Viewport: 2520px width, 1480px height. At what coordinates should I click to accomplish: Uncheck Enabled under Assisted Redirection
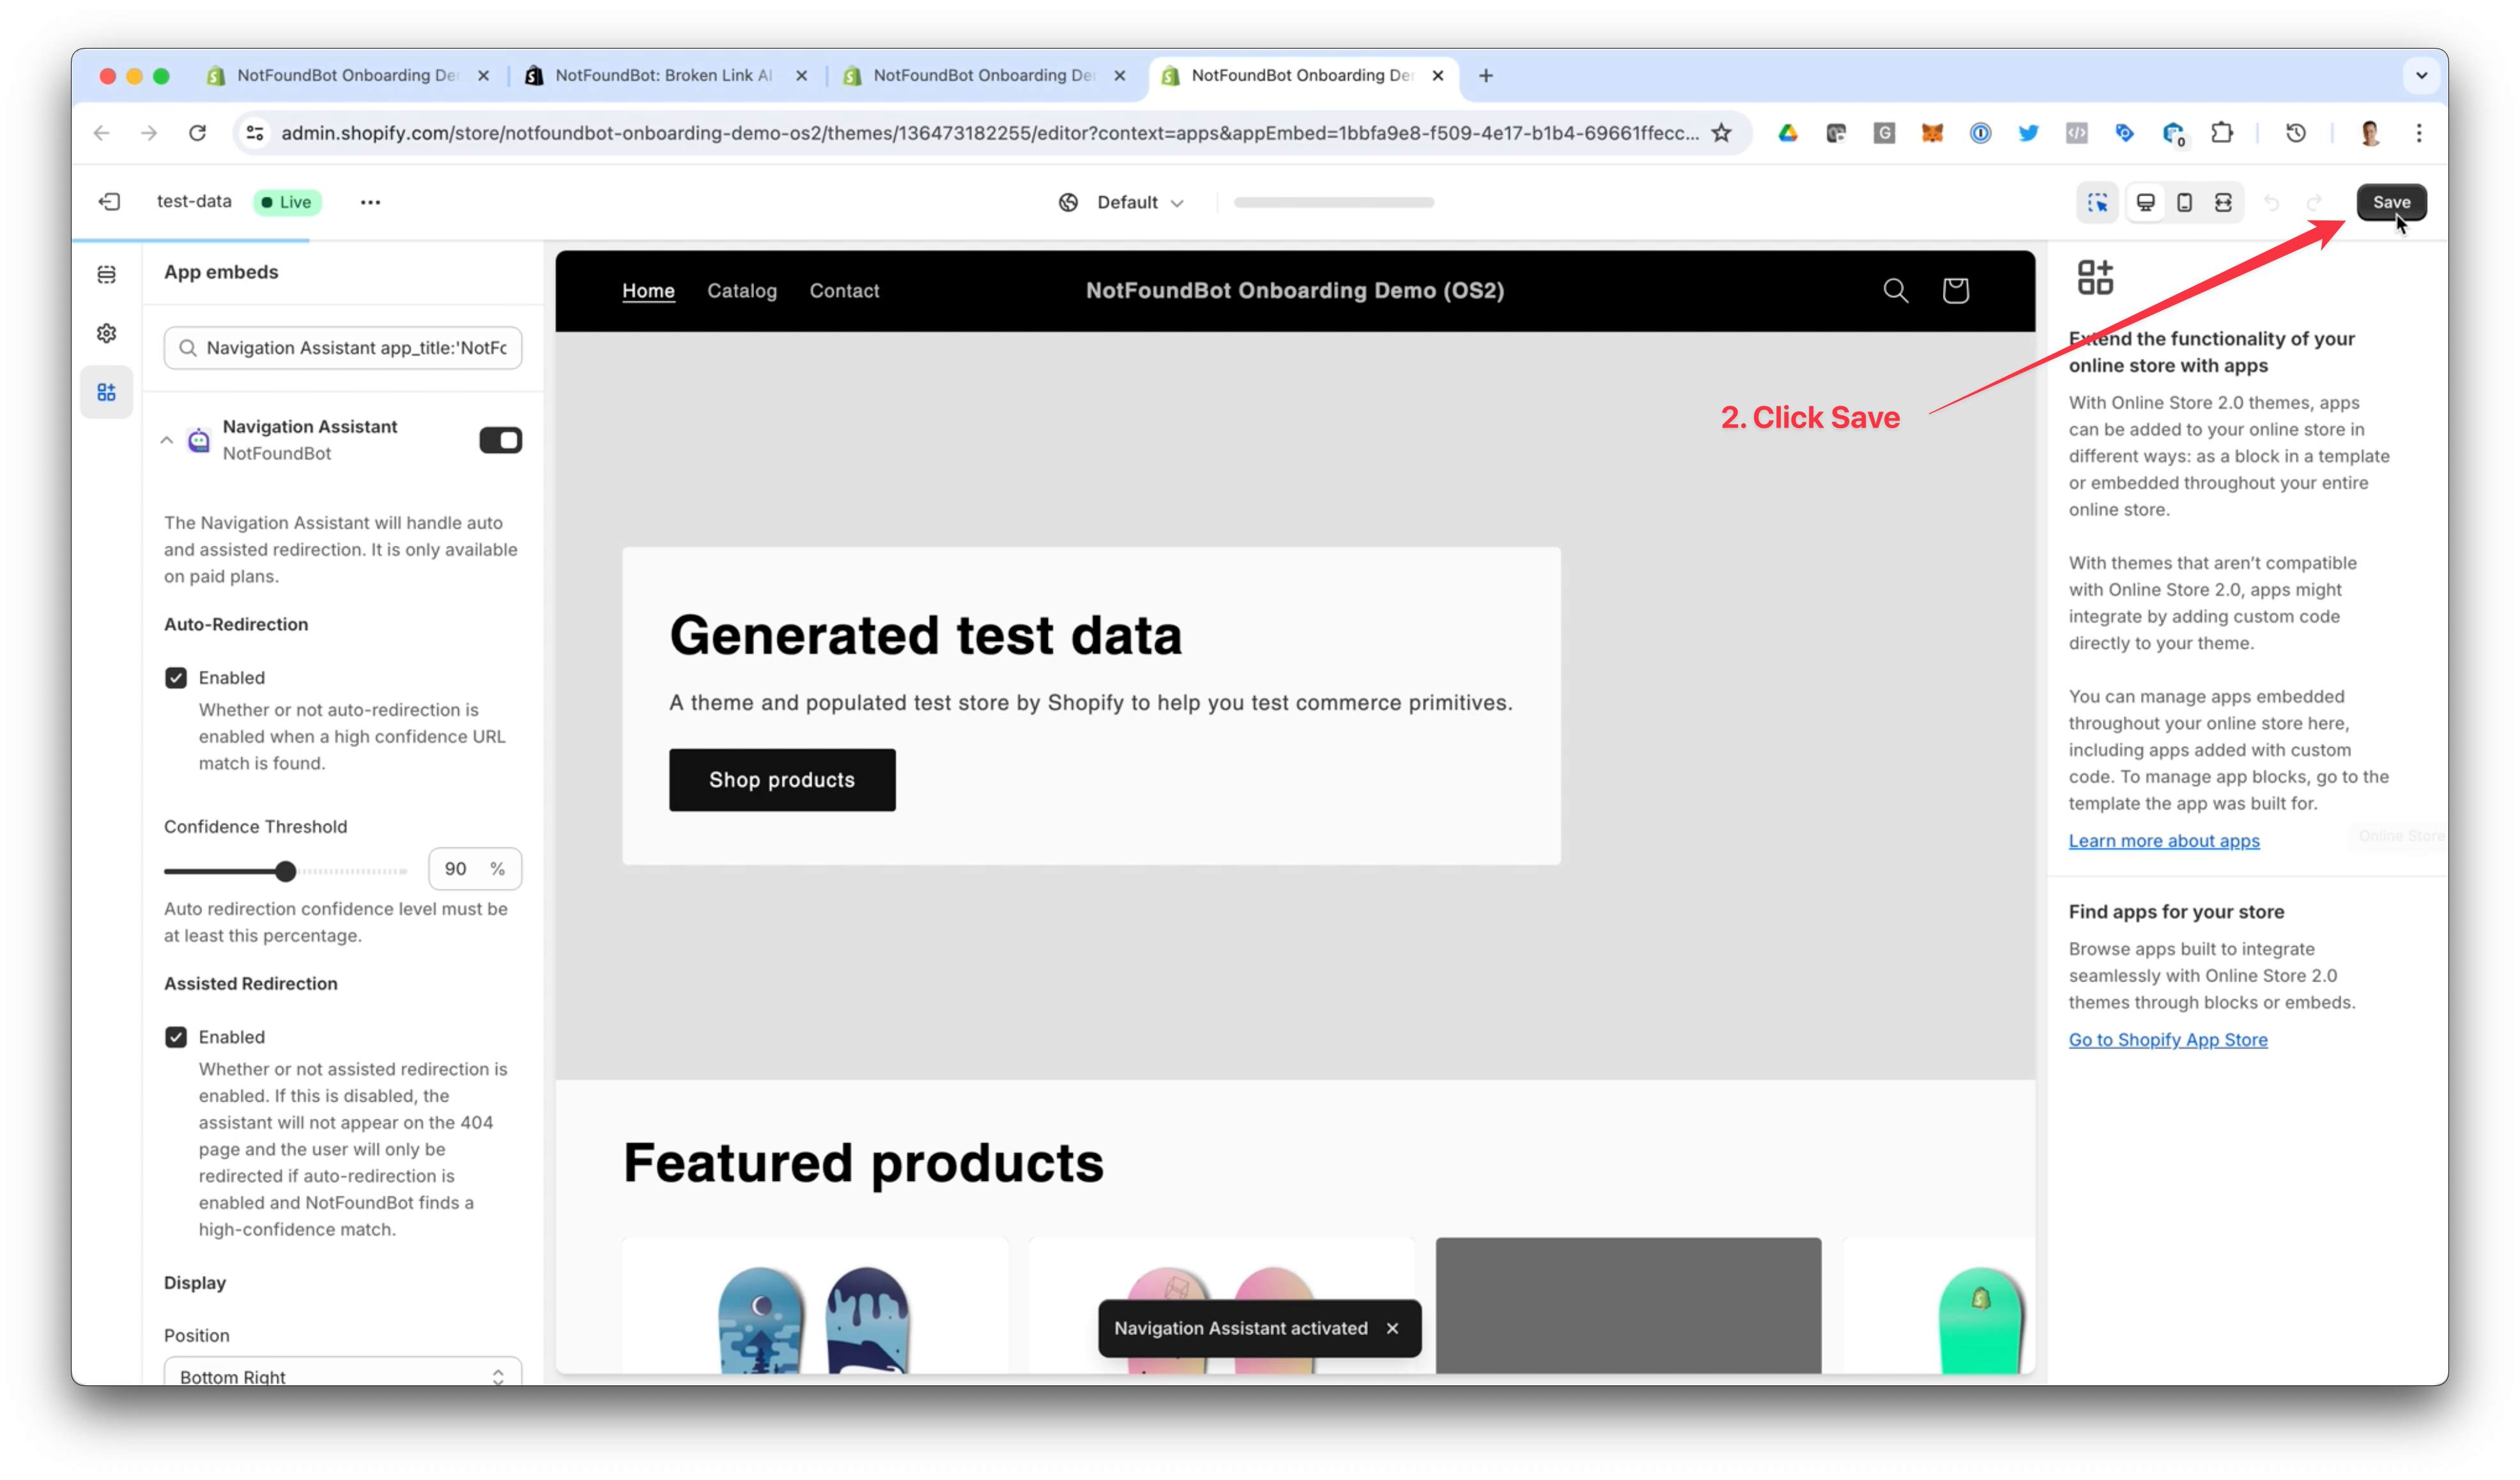pos(176,1037)
